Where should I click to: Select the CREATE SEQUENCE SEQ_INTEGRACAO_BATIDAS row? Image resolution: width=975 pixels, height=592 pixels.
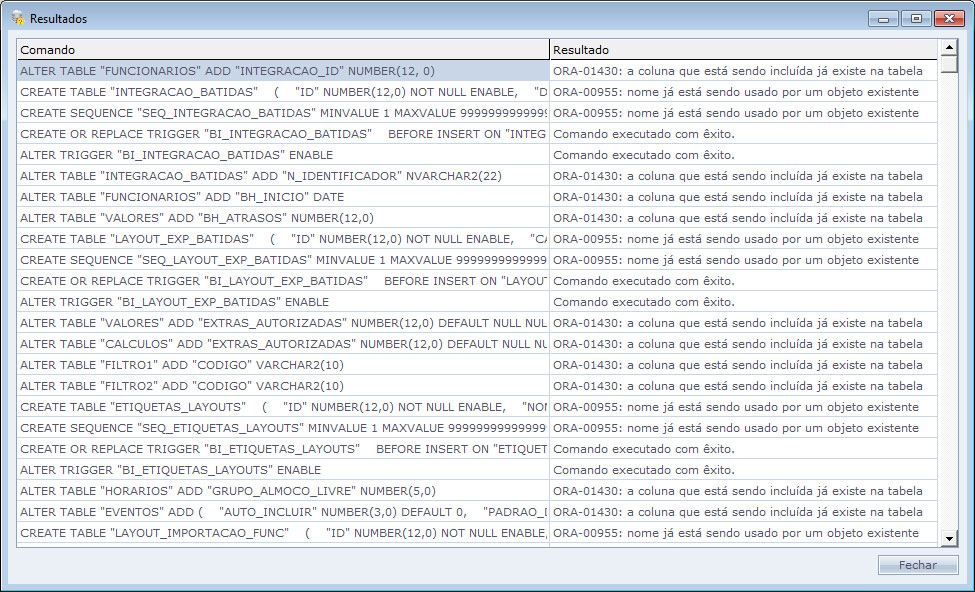282,113
